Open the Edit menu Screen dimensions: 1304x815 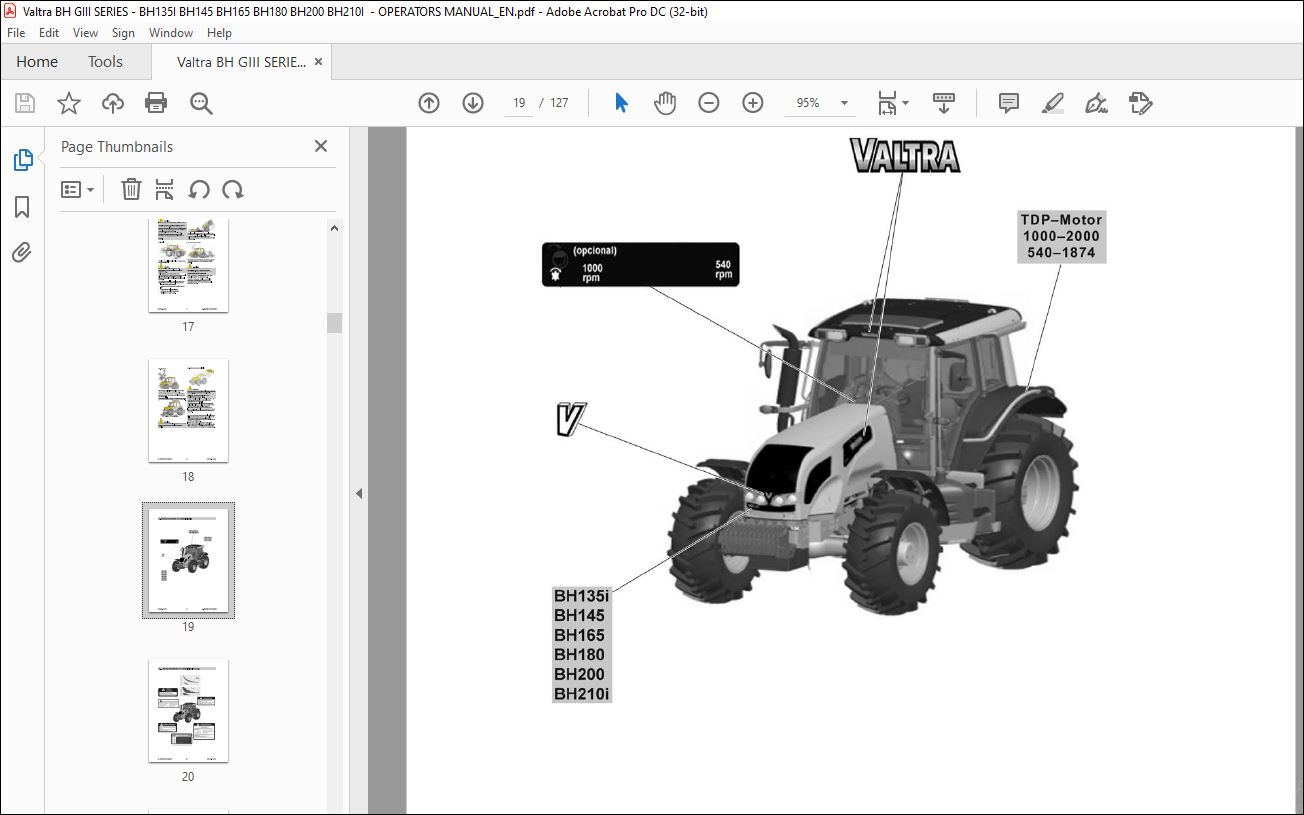[x=49, y=33]
